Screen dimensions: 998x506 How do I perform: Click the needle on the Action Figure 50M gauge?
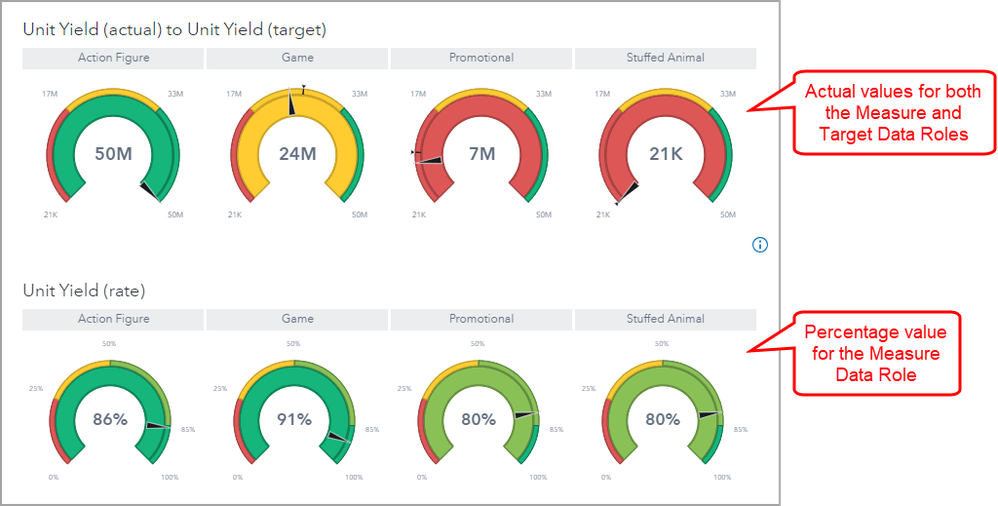[x=151, y=192]
